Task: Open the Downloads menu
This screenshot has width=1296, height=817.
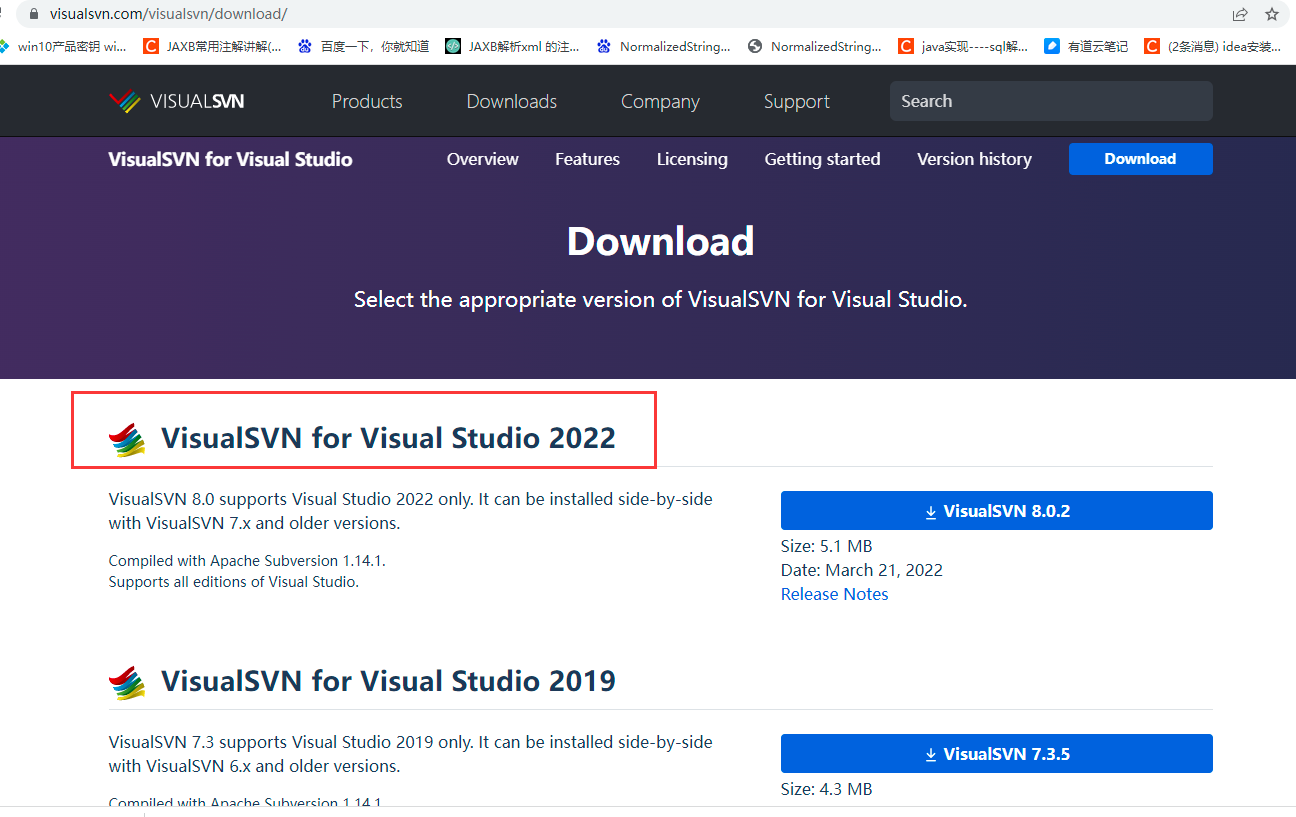Action: click(x=512, y=101)
